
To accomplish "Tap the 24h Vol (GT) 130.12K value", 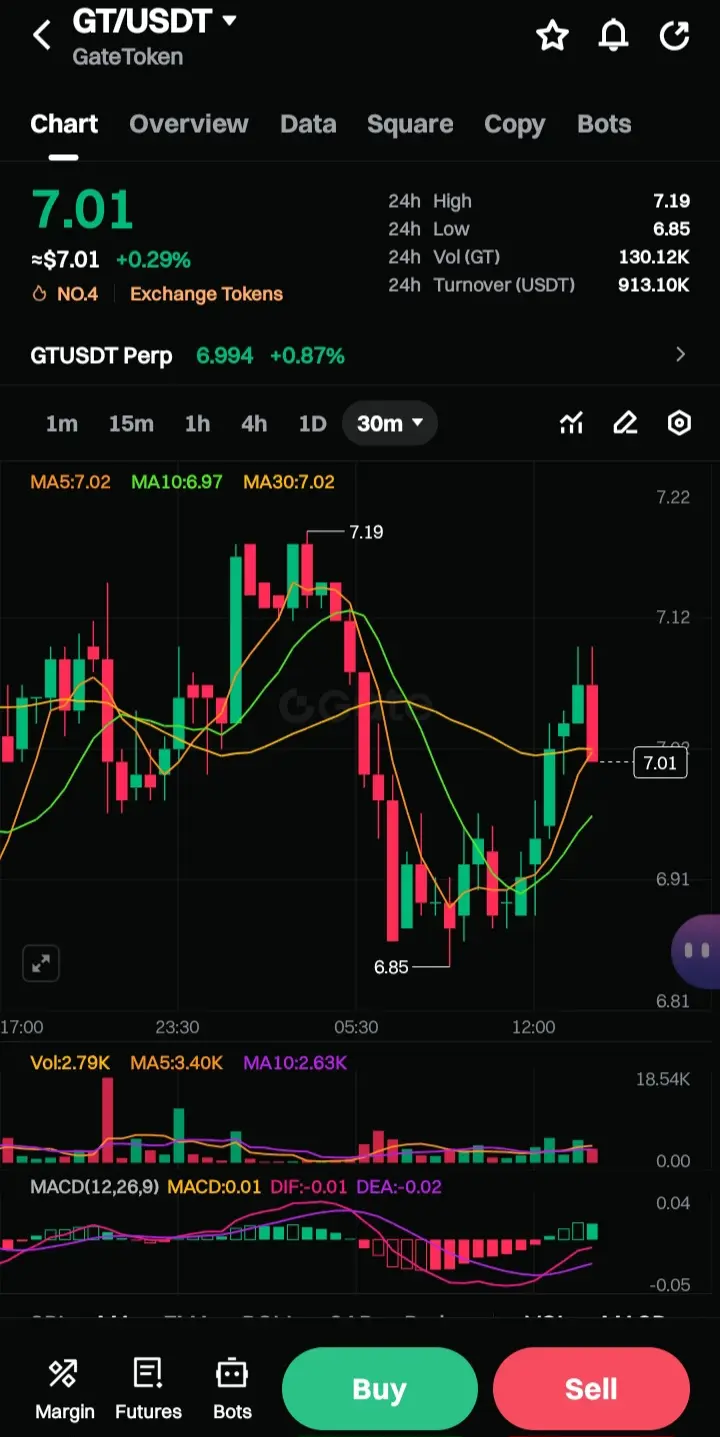I will (654, 257).
